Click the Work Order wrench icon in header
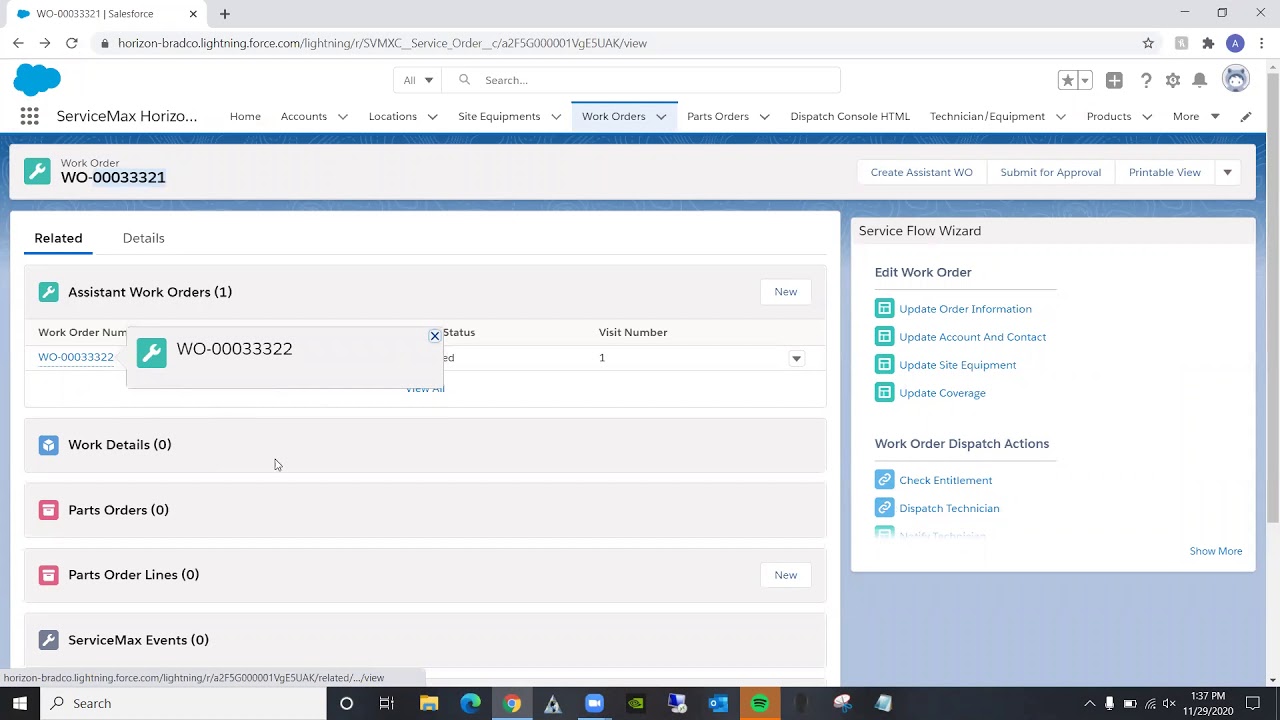 pos(37,171)
